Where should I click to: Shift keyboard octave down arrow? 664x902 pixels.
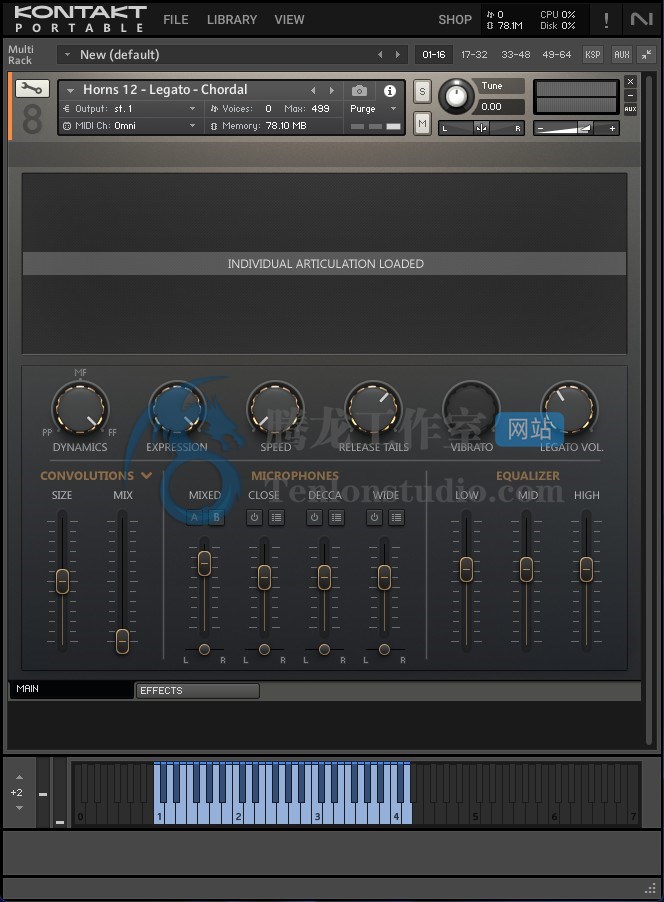[x=19, y=808]
